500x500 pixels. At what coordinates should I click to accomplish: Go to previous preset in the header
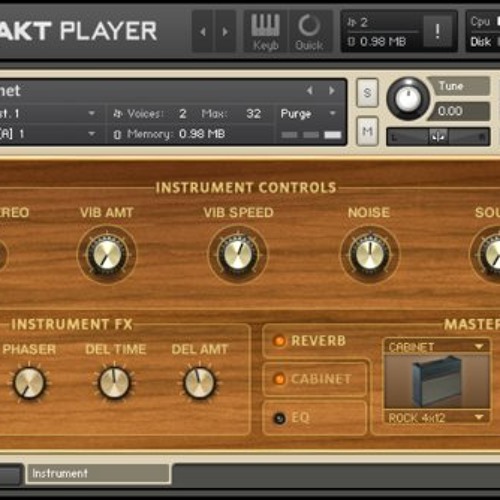pos(202,32)
